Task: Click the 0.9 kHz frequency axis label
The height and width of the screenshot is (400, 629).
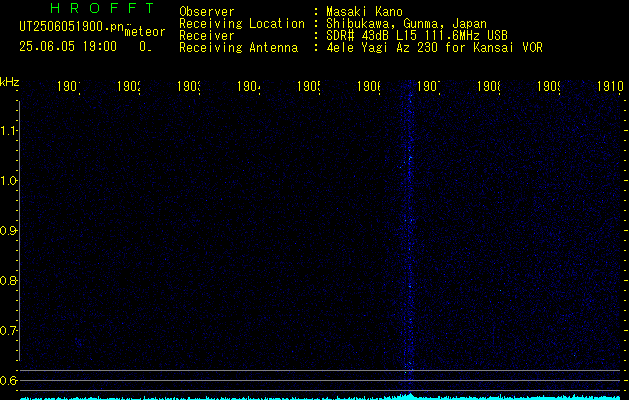Action: [x=8, y=231]
